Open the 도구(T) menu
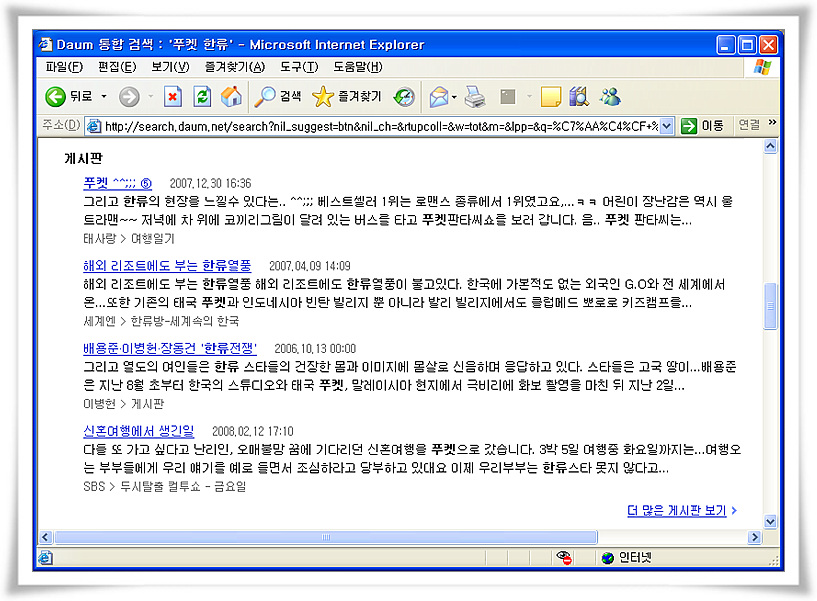This screenshot has height=601, width=817. 299,67
